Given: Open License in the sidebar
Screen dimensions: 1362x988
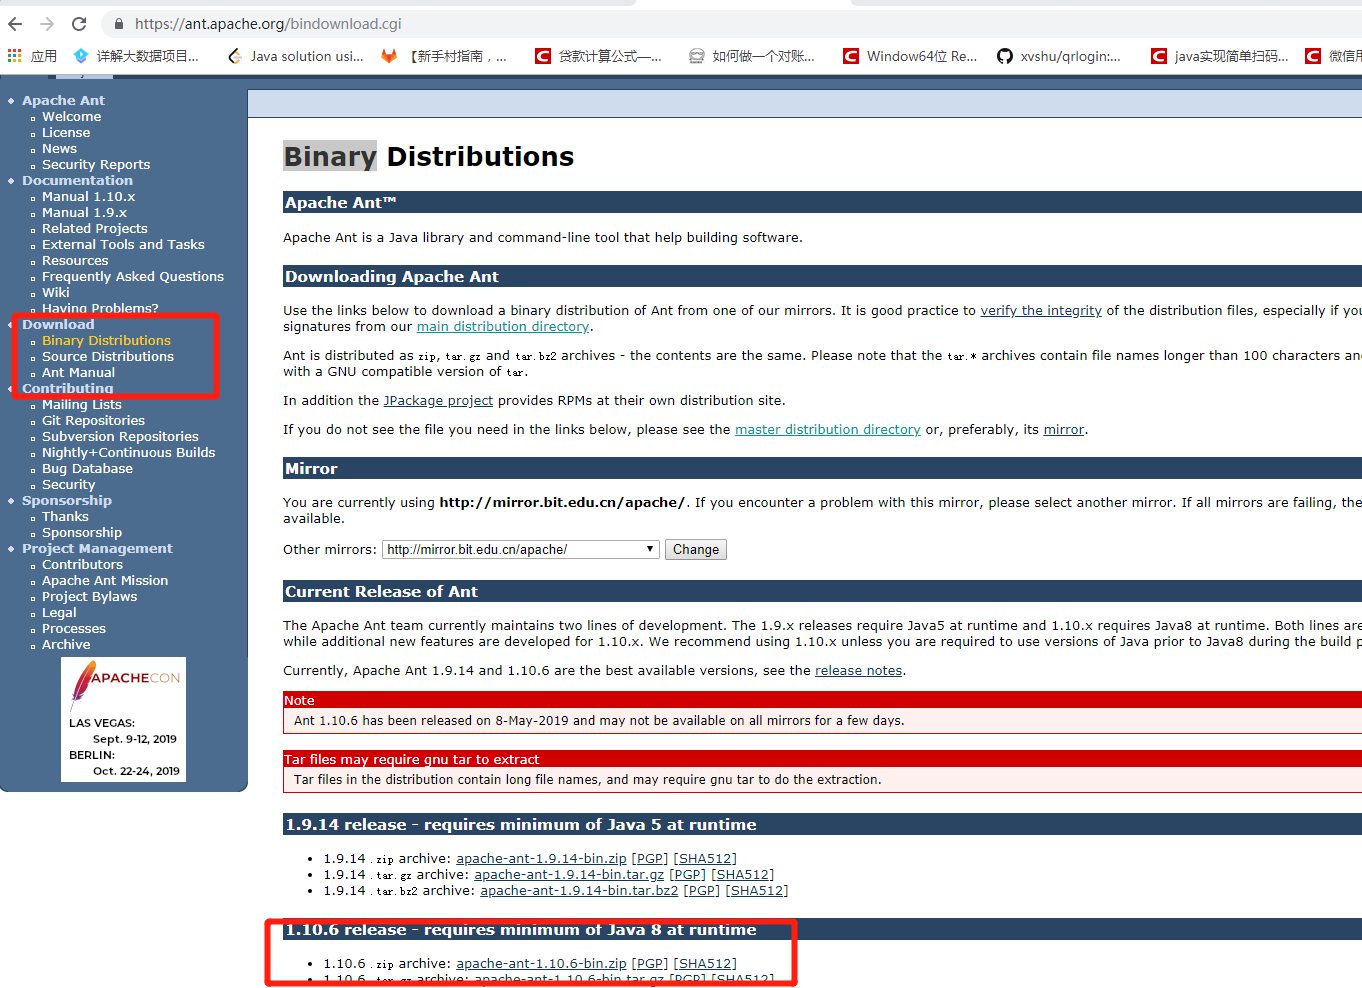Looking at the screenshot, I should coord(66,133).
